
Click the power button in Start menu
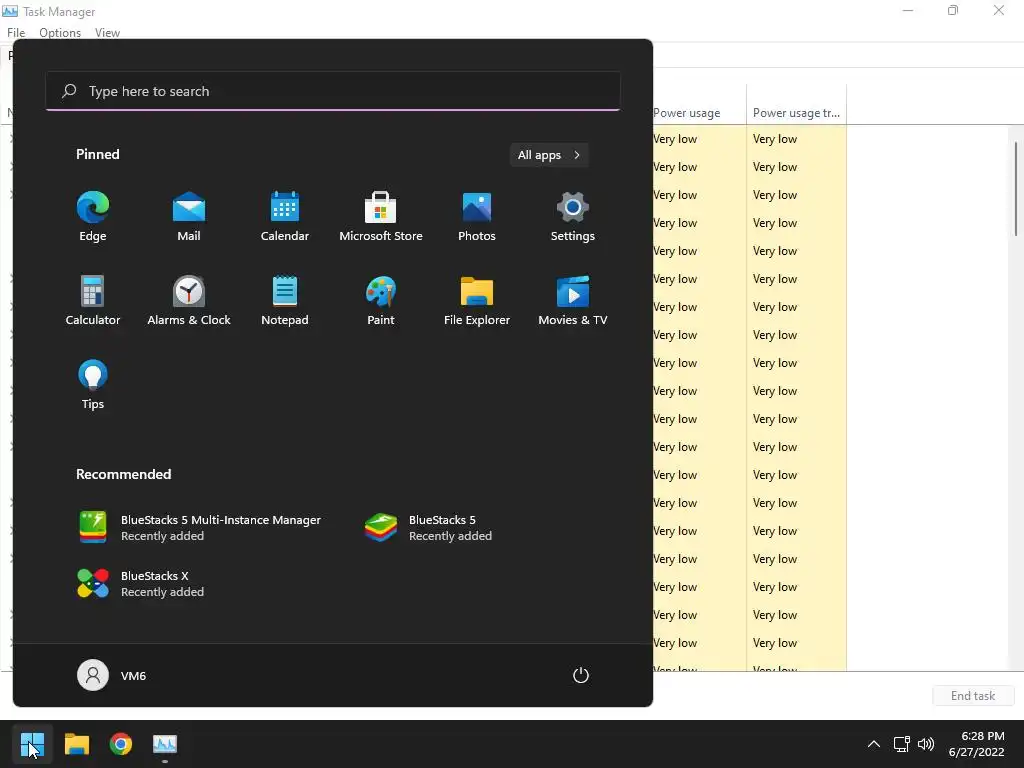tap(581, 675)
